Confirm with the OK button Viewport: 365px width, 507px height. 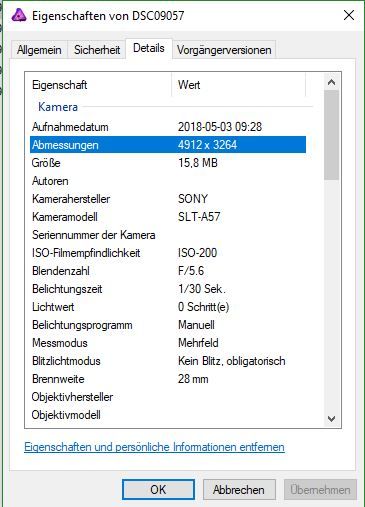158,490
